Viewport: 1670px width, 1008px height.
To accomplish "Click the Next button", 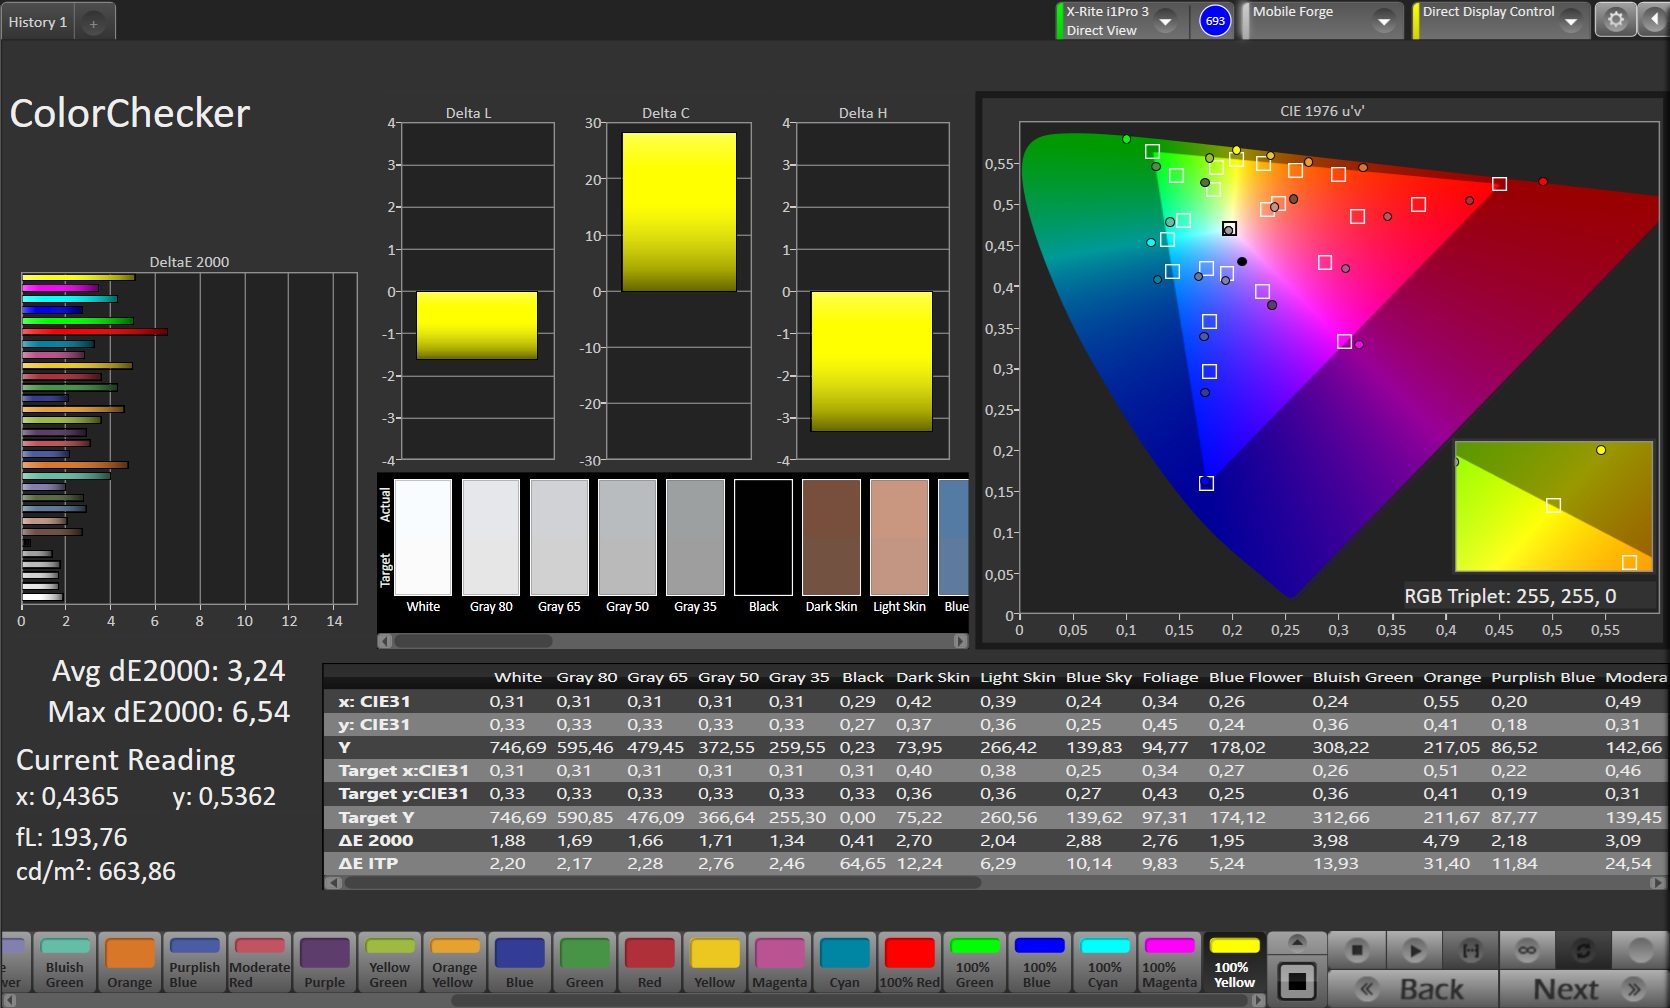I will tap(1582, 989).
